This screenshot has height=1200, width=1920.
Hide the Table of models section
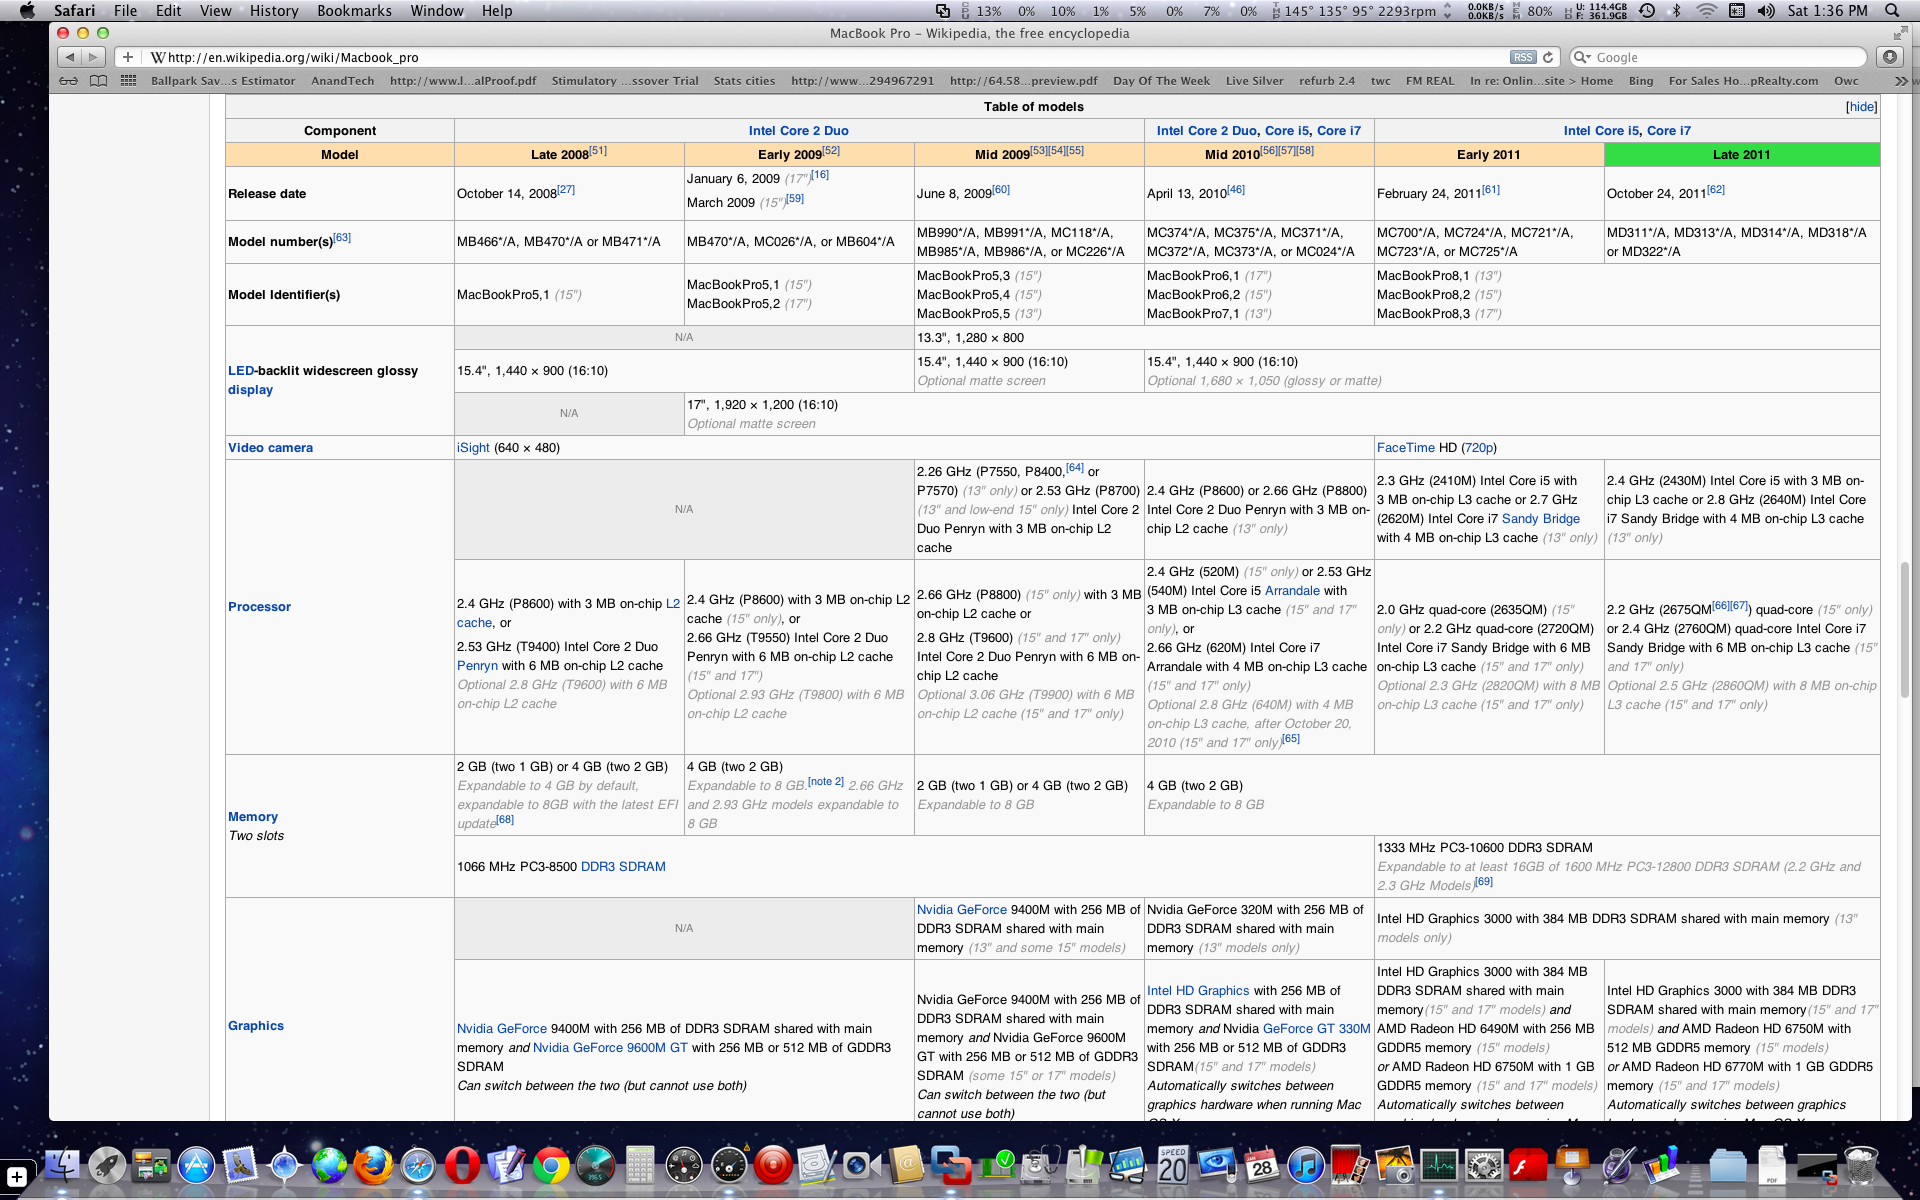pyautogui.click(x=1861, y=107)
